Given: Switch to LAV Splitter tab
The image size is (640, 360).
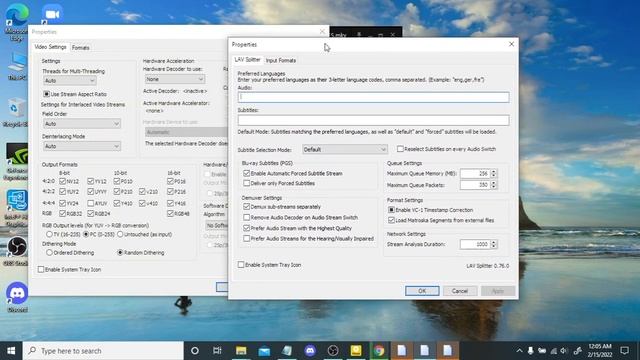Looking at the screenshot, I should click(x=247, y=60).
